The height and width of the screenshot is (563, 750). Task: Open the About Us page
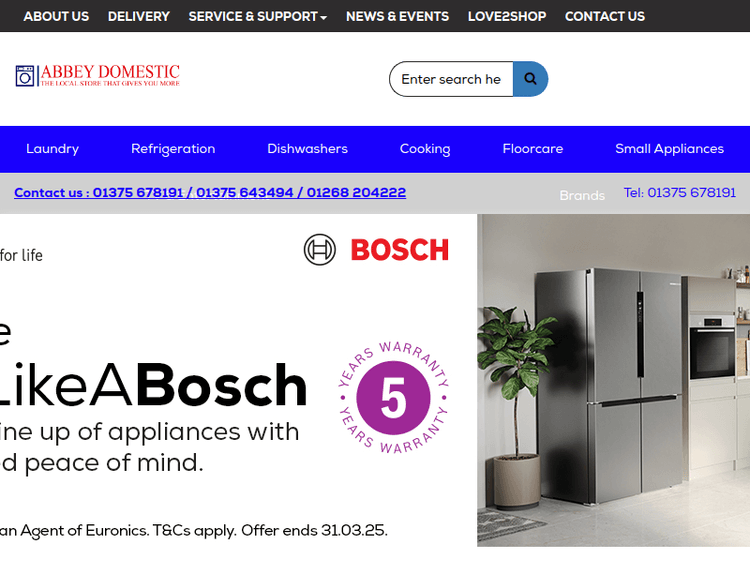[x=56, y=16]
